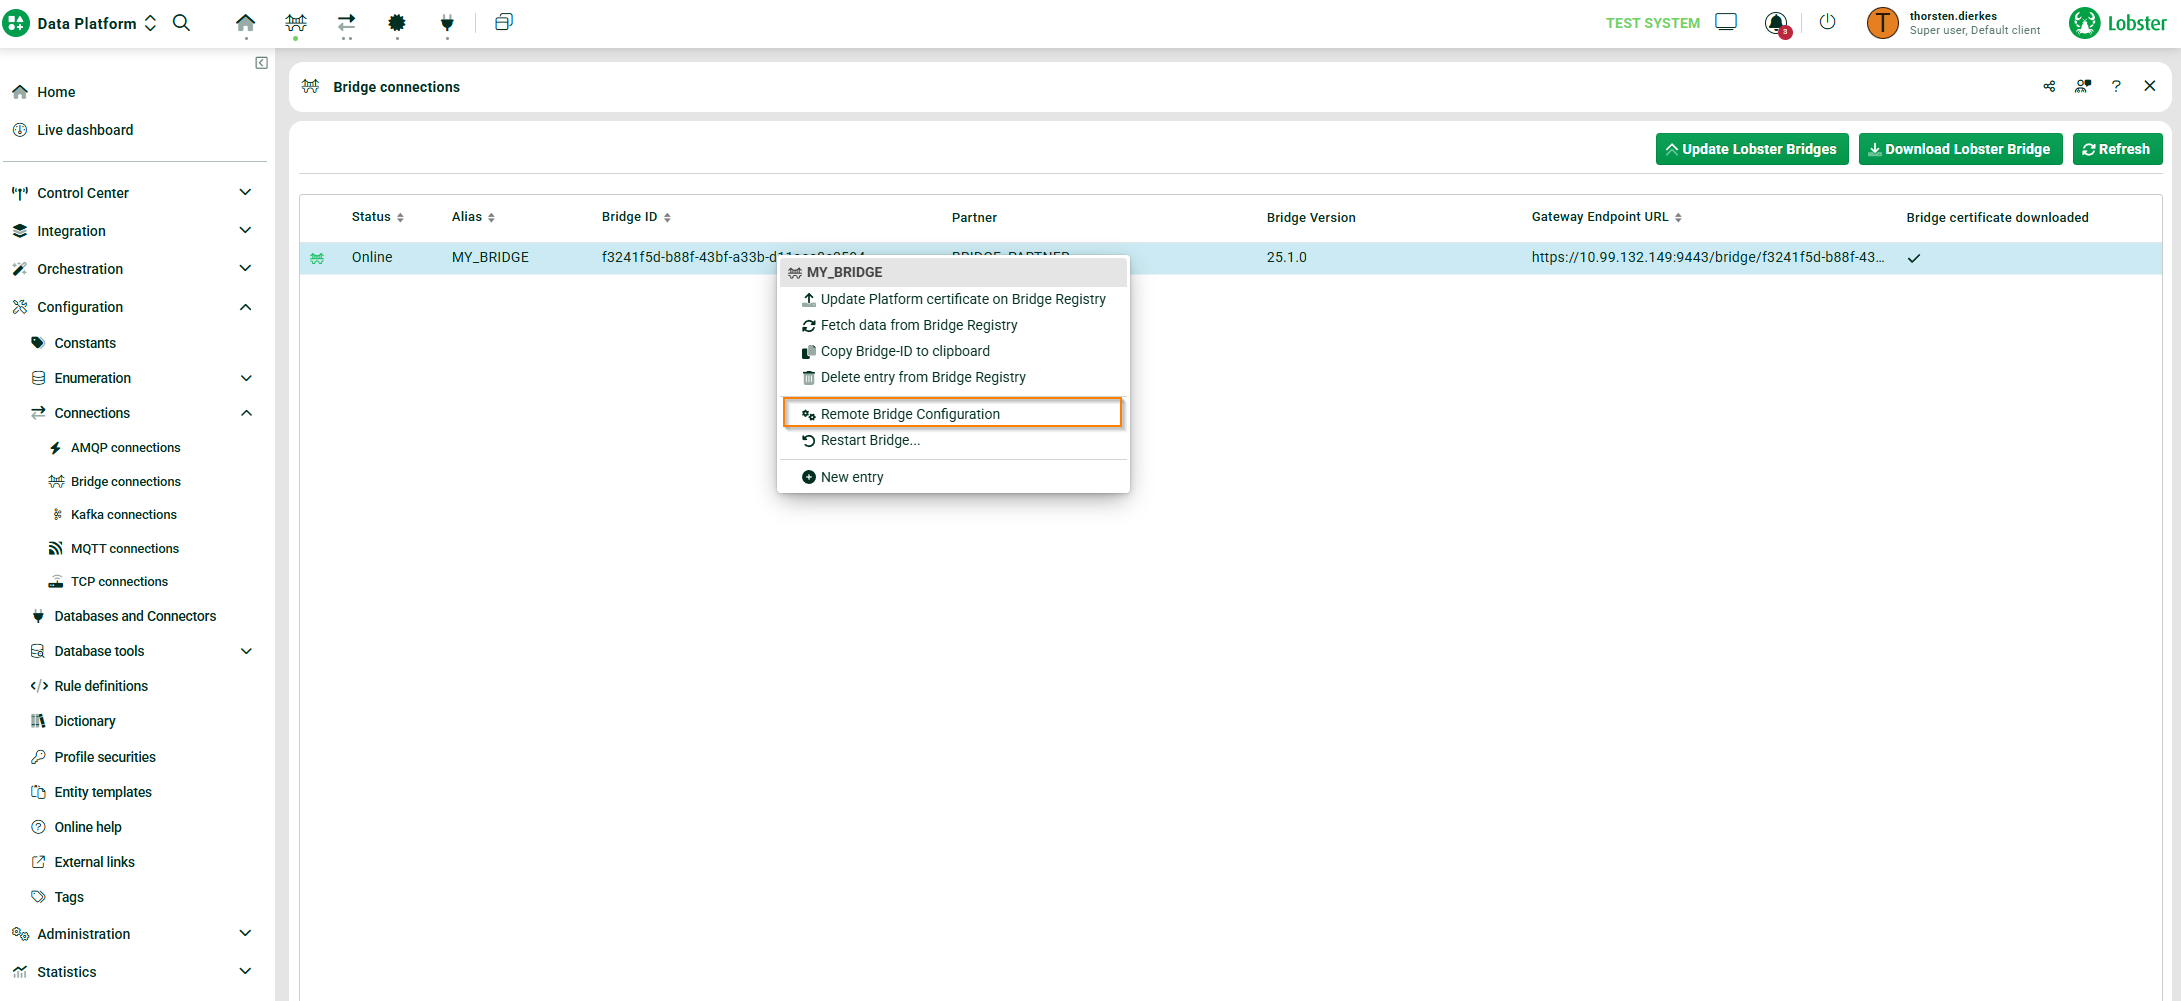
Task: Click the power icon in header
Action: pos(1827,22)
